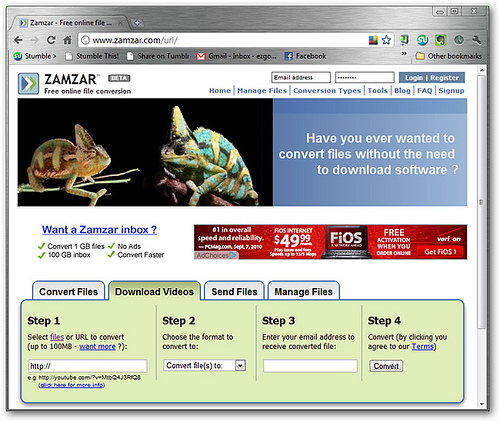The width and height of the screenshot is (500, 422).
Task: Focus the http:// URL input field
Action: tap(88, 366)
